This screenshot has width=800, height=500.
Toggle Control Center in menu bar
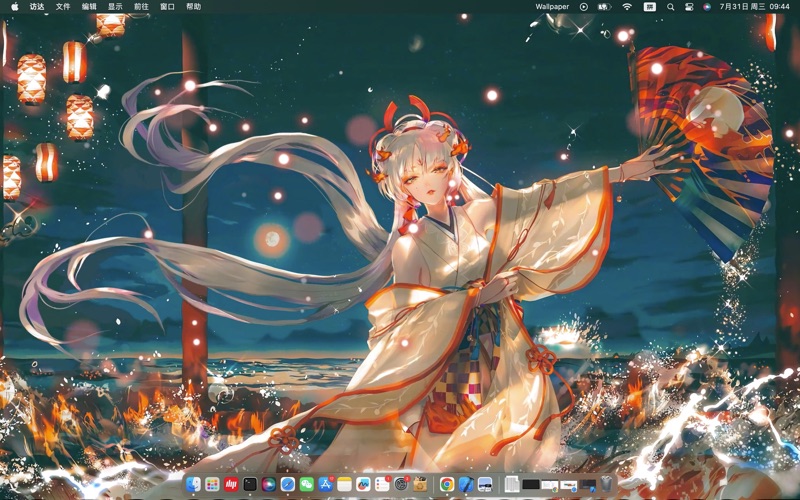coord(689,7)
